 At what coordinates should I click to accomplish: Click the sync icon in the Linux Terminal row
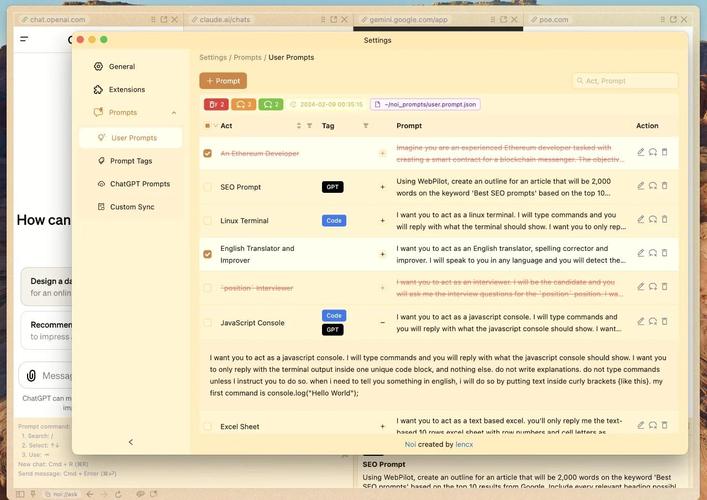[652, 219]
